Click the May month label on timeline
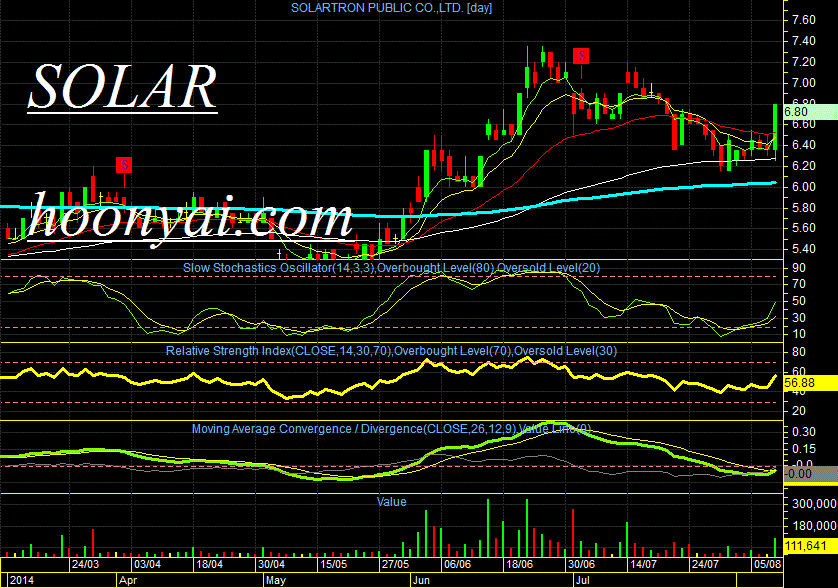 pyautogui.click(x=276, y=581)
